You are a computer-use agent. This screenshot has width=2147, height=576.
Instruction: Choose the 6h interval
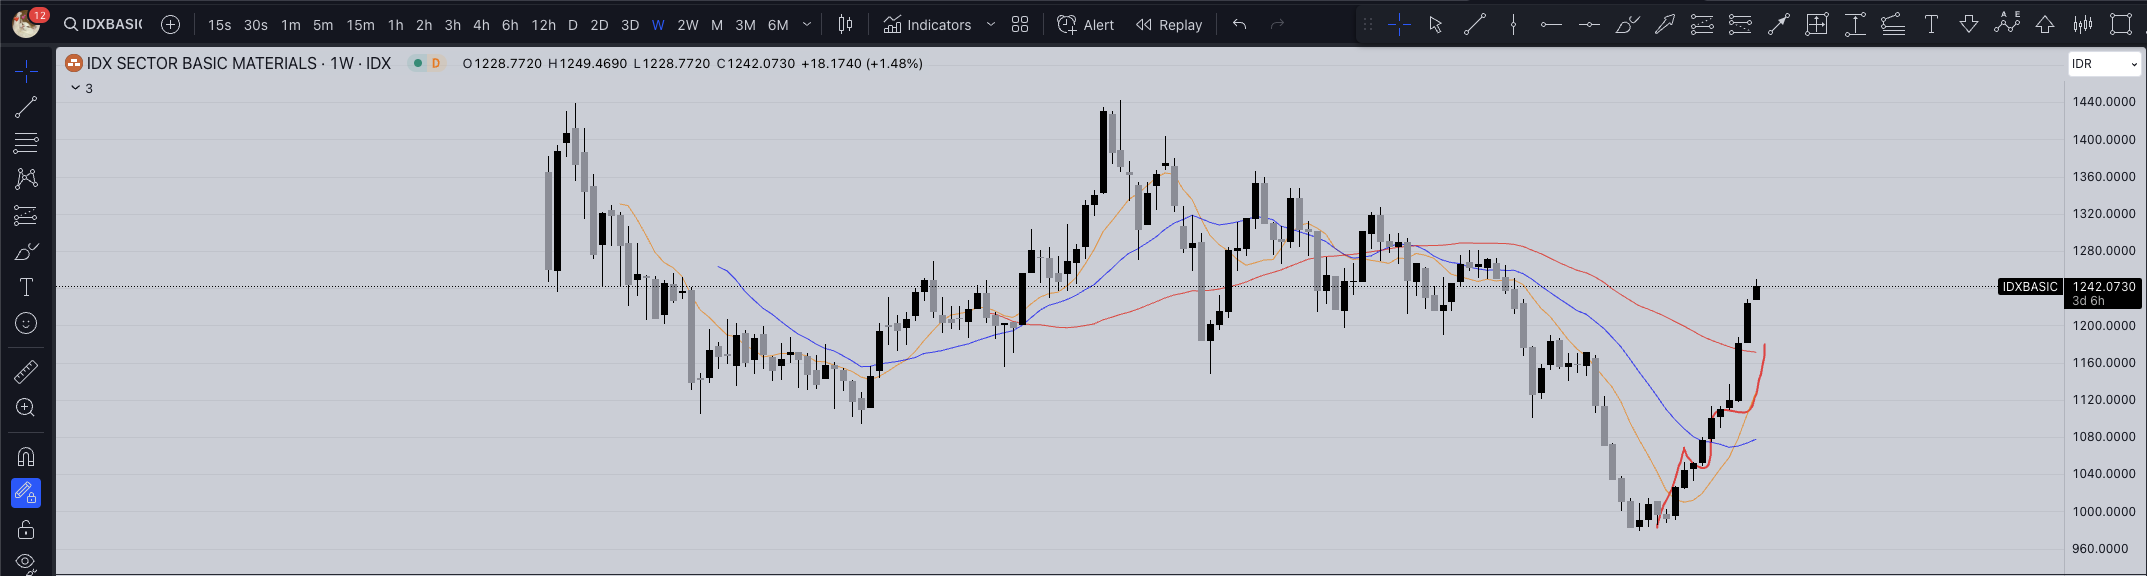point(510,25)
